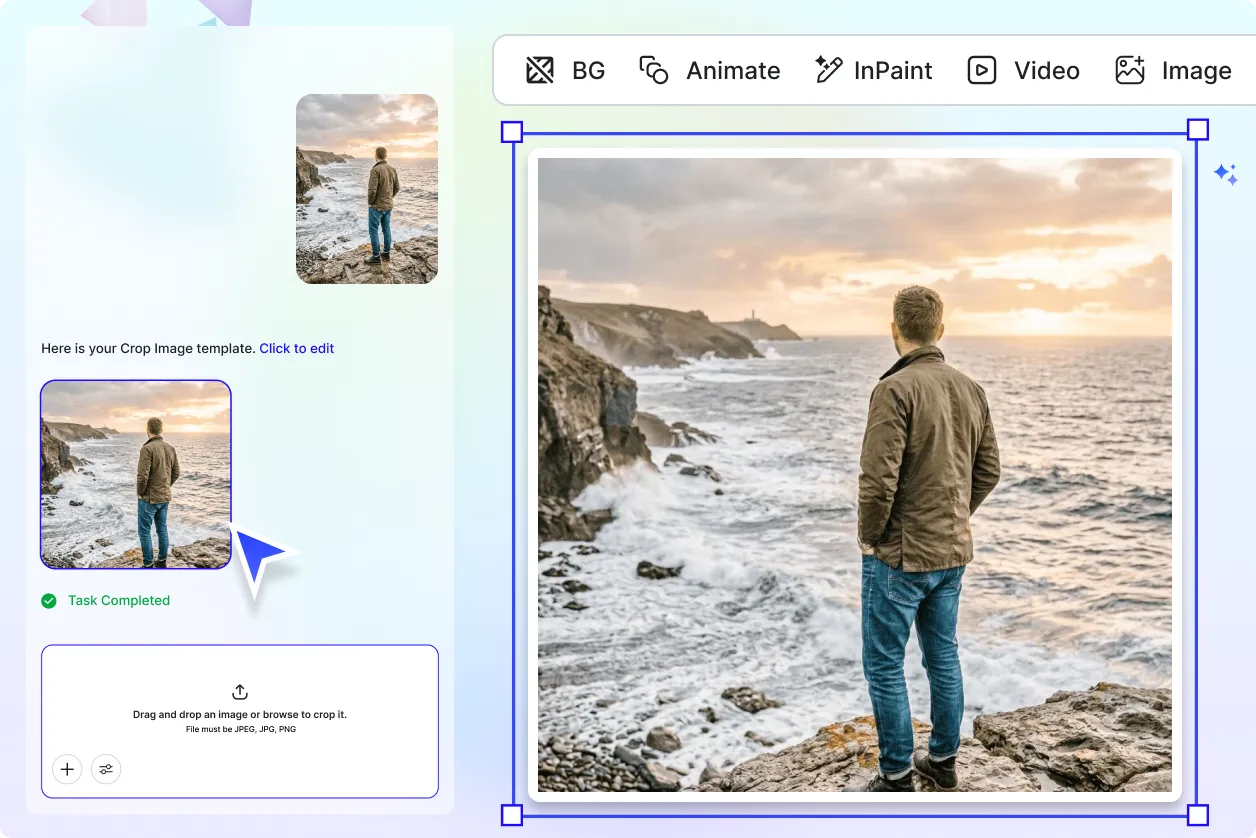Open the sliders settings icon in the upload box
The width and height of the screenshot is (1256, 838).
pyautogui.click(x=106, y=769)
